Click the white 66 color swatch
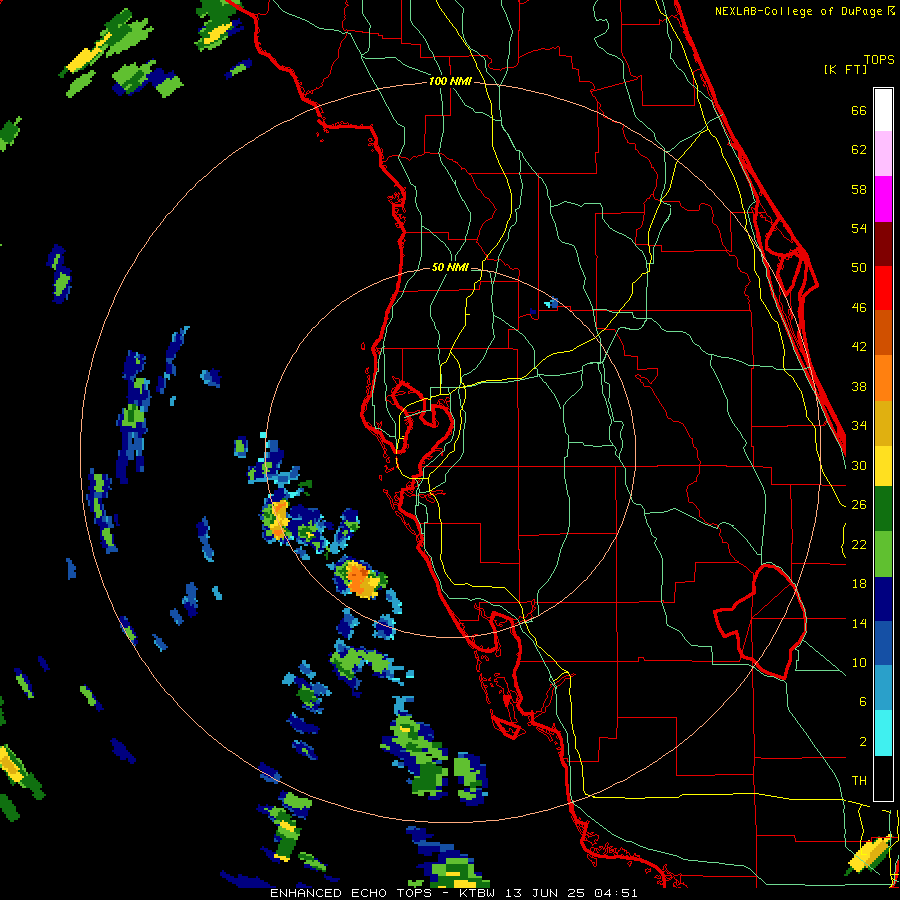Screen dimensions: 900x900 883,110
